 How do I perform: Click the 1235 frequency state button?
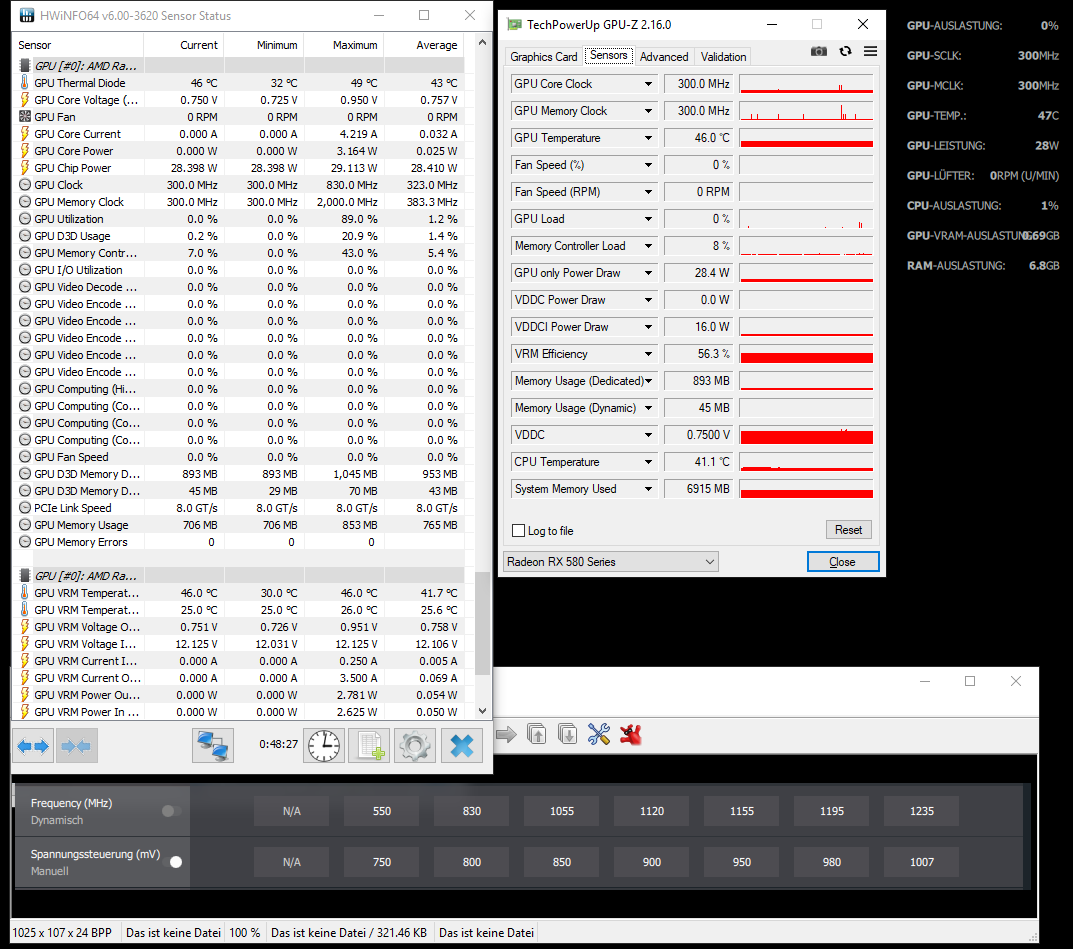tap(921, 811)
